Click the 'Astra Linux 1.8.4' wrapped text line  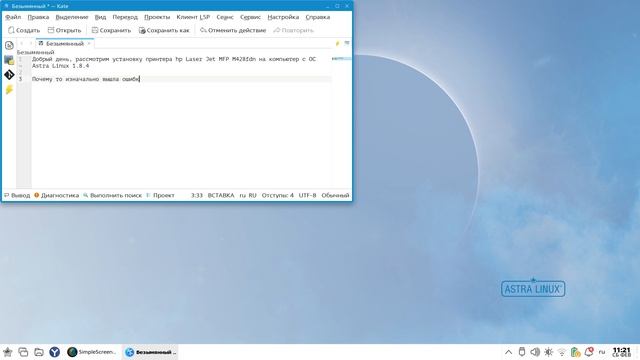coord(60,66)
